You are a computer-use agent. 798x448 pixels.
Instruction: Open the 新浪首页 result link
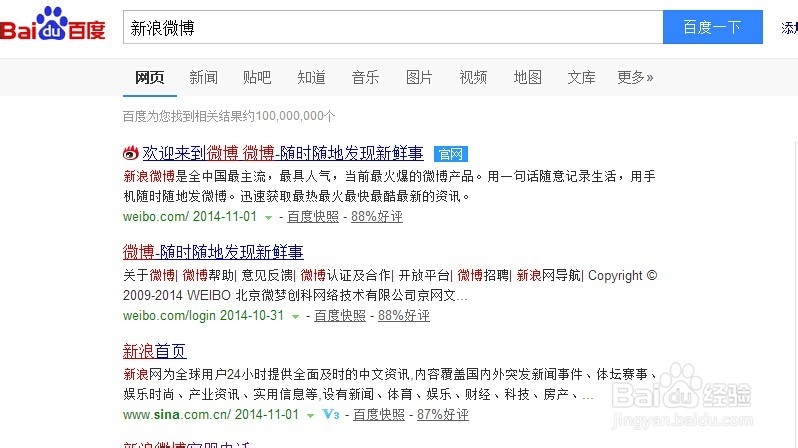(155, 351)
